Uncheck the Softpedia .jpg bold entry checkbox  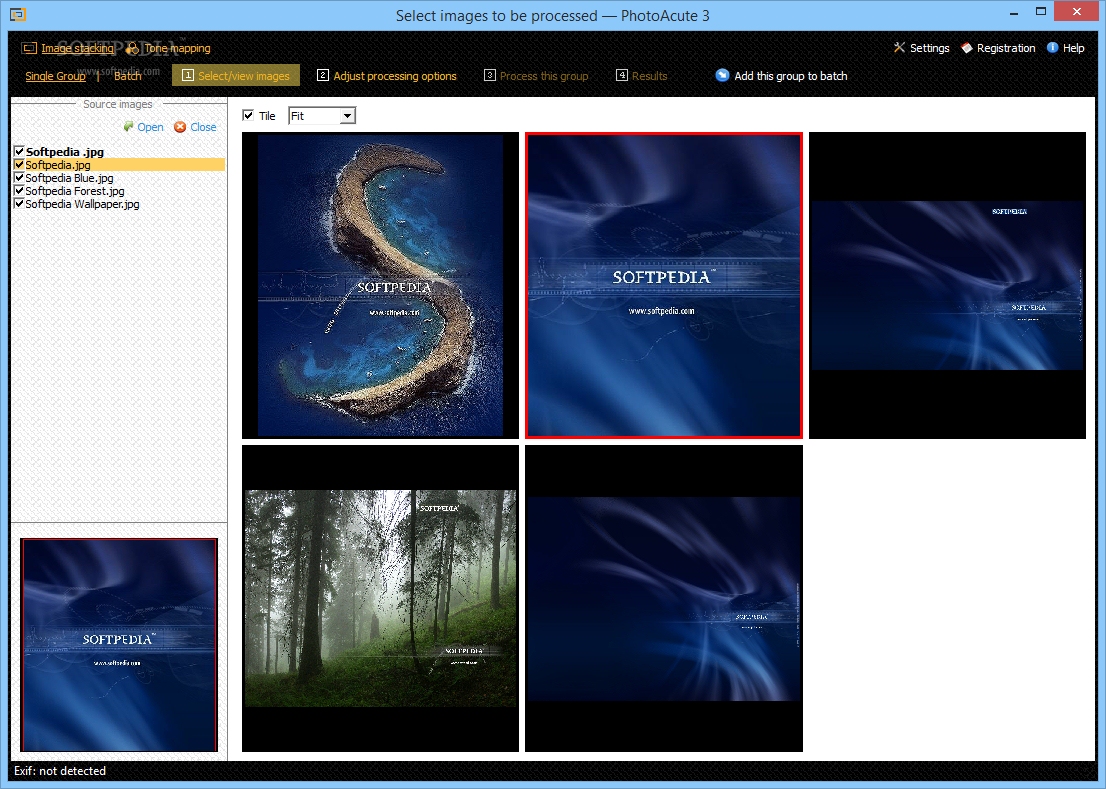click(19, 151)
